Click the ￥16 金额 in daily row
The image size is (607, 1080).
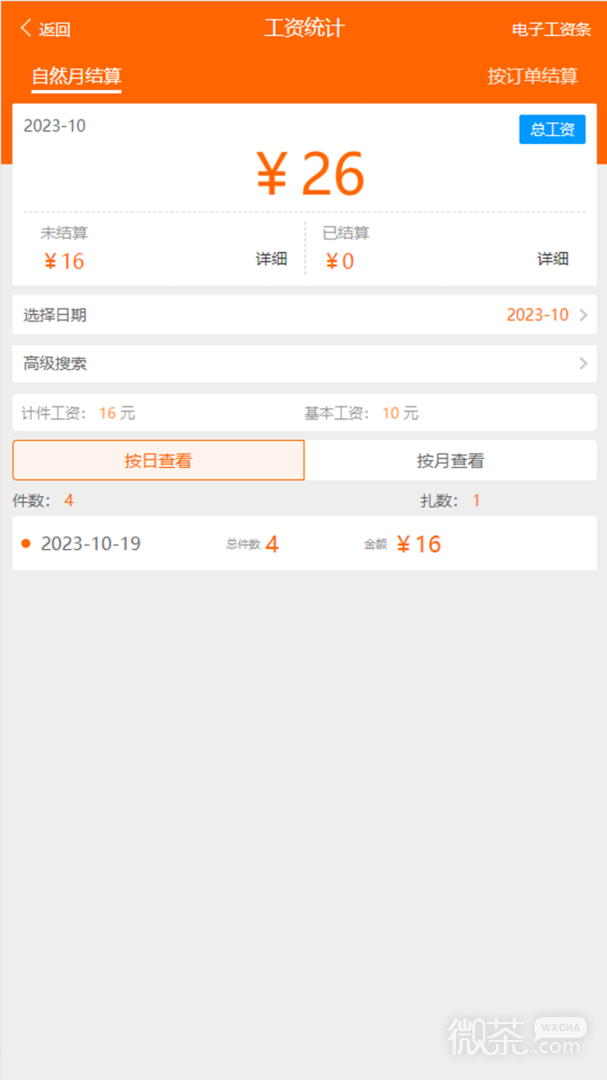[x=419, y=544]
